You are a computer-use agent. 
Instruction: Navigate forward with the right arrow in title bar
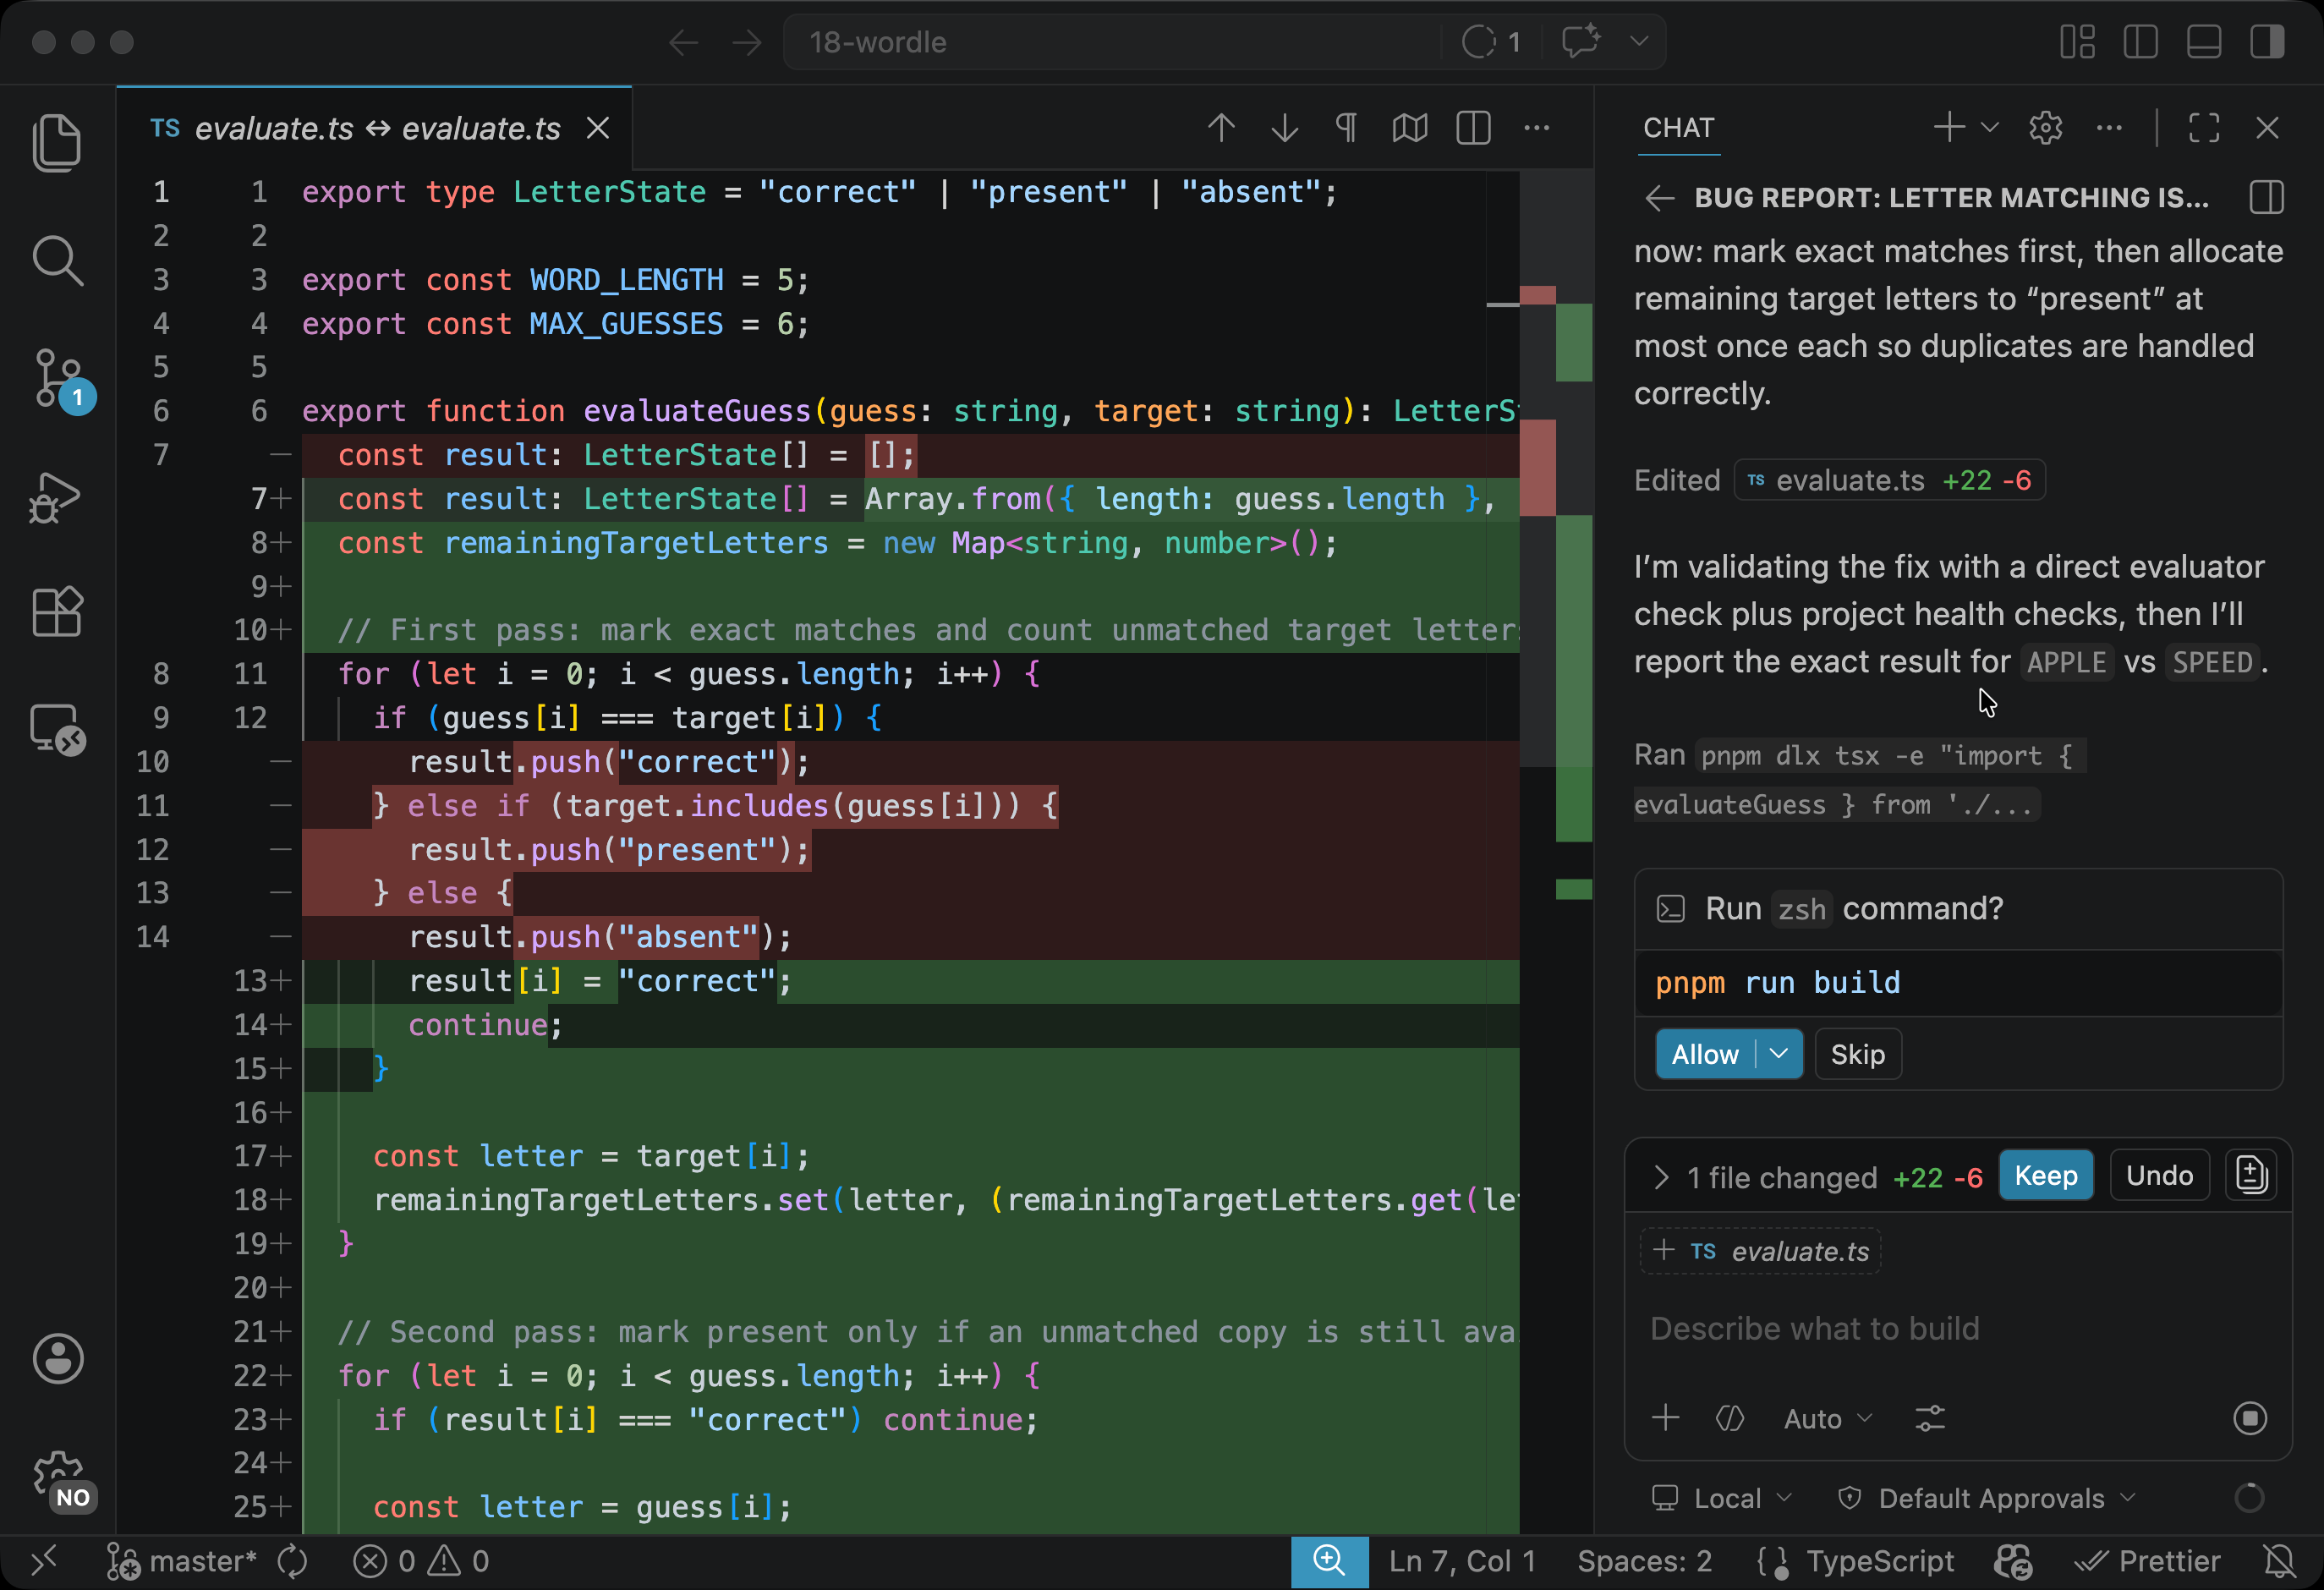(746, 42)
